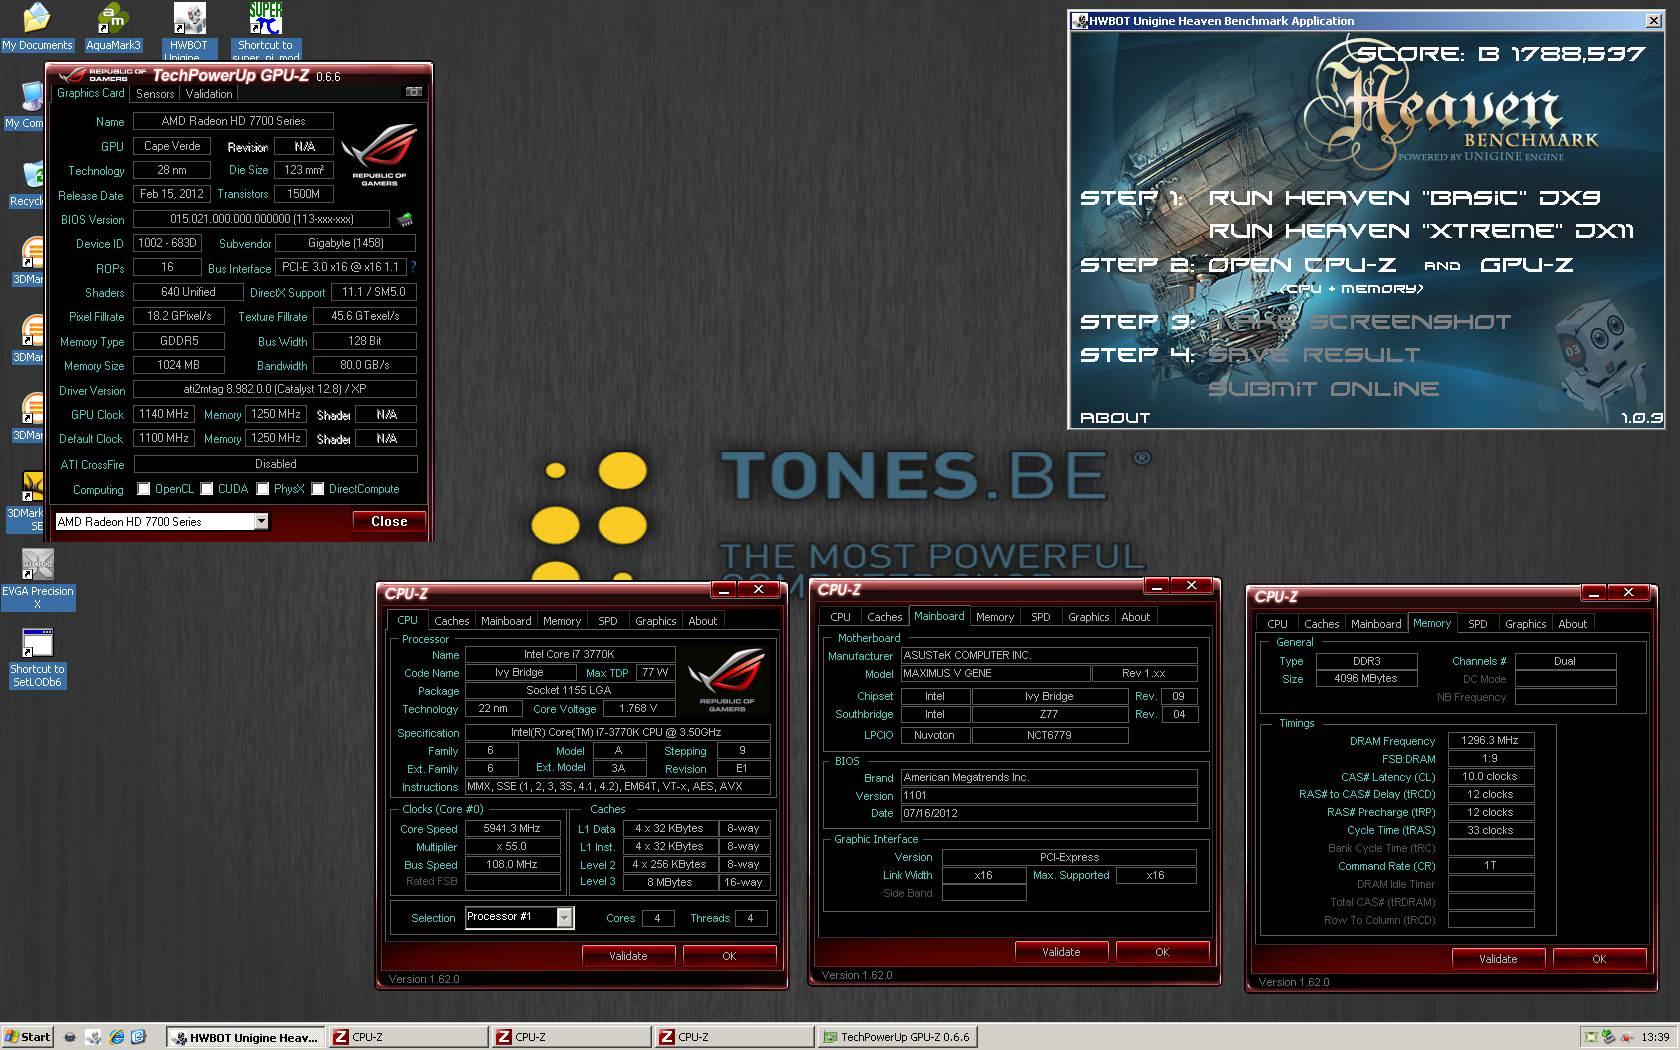This screenshot has height=1050, width=1680.
Task: Click HWBOT robot quick launch icon
Action: pyautogui.click(x=93, y=1037)
